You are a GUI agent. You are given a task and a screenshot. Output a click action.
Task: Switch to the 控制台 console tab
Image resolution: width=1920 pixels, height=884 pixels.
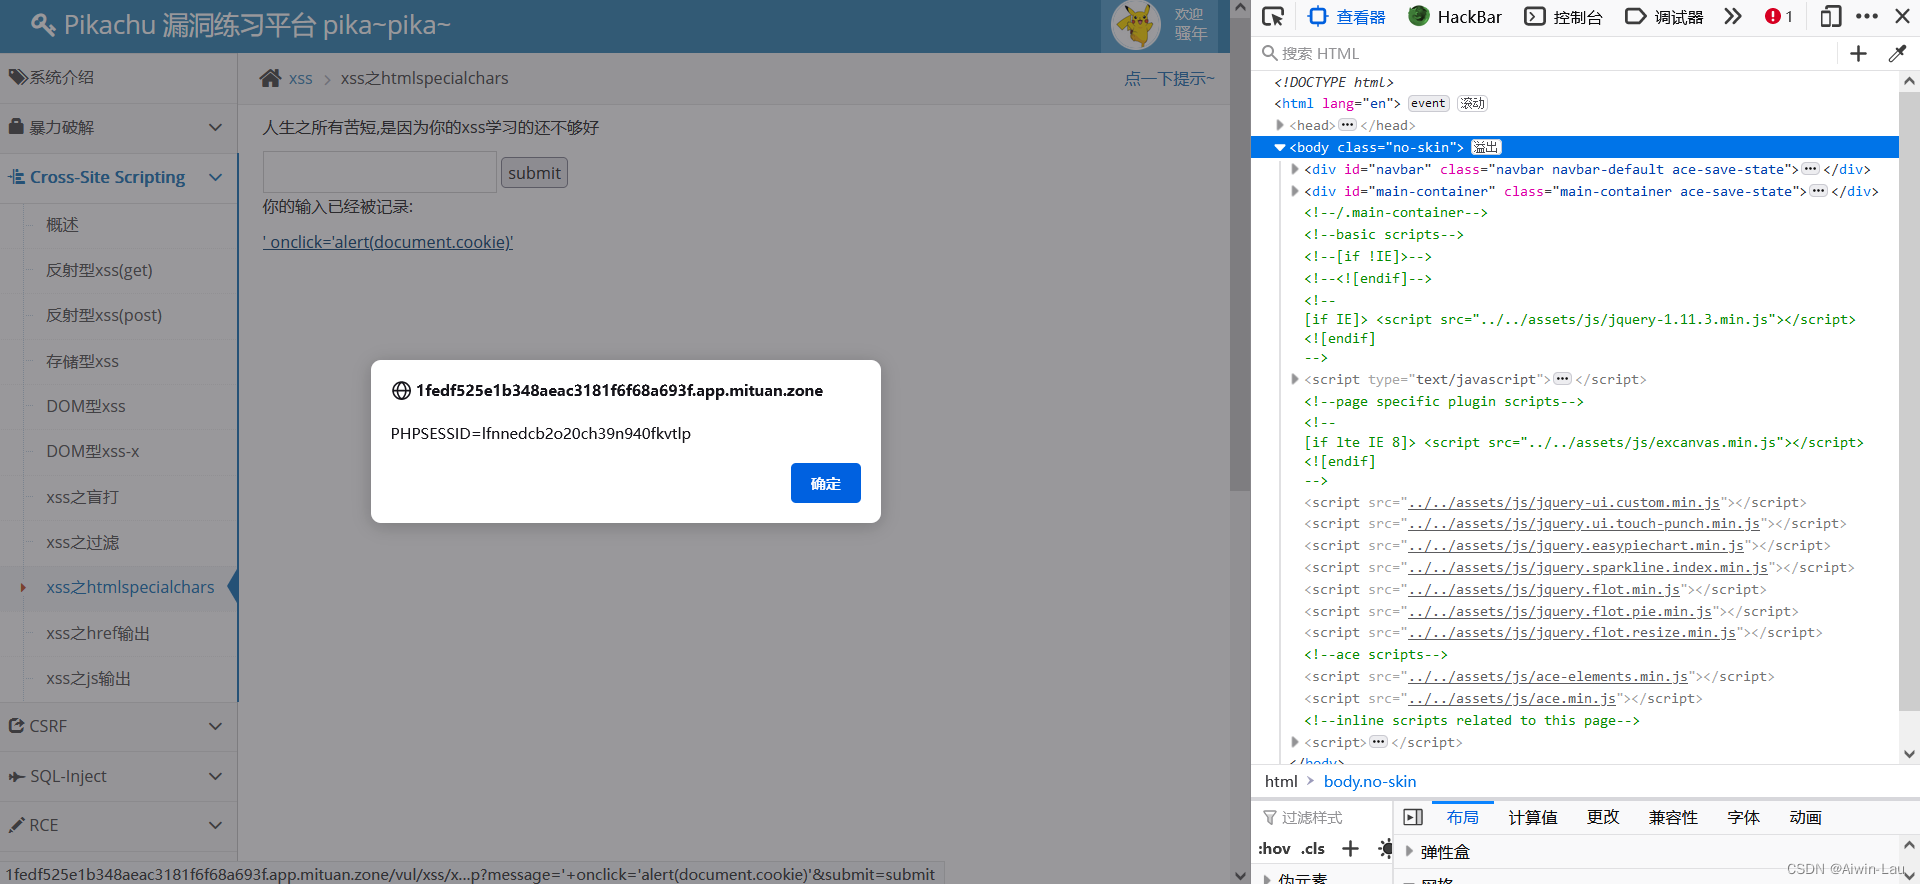coord(1563,16)
